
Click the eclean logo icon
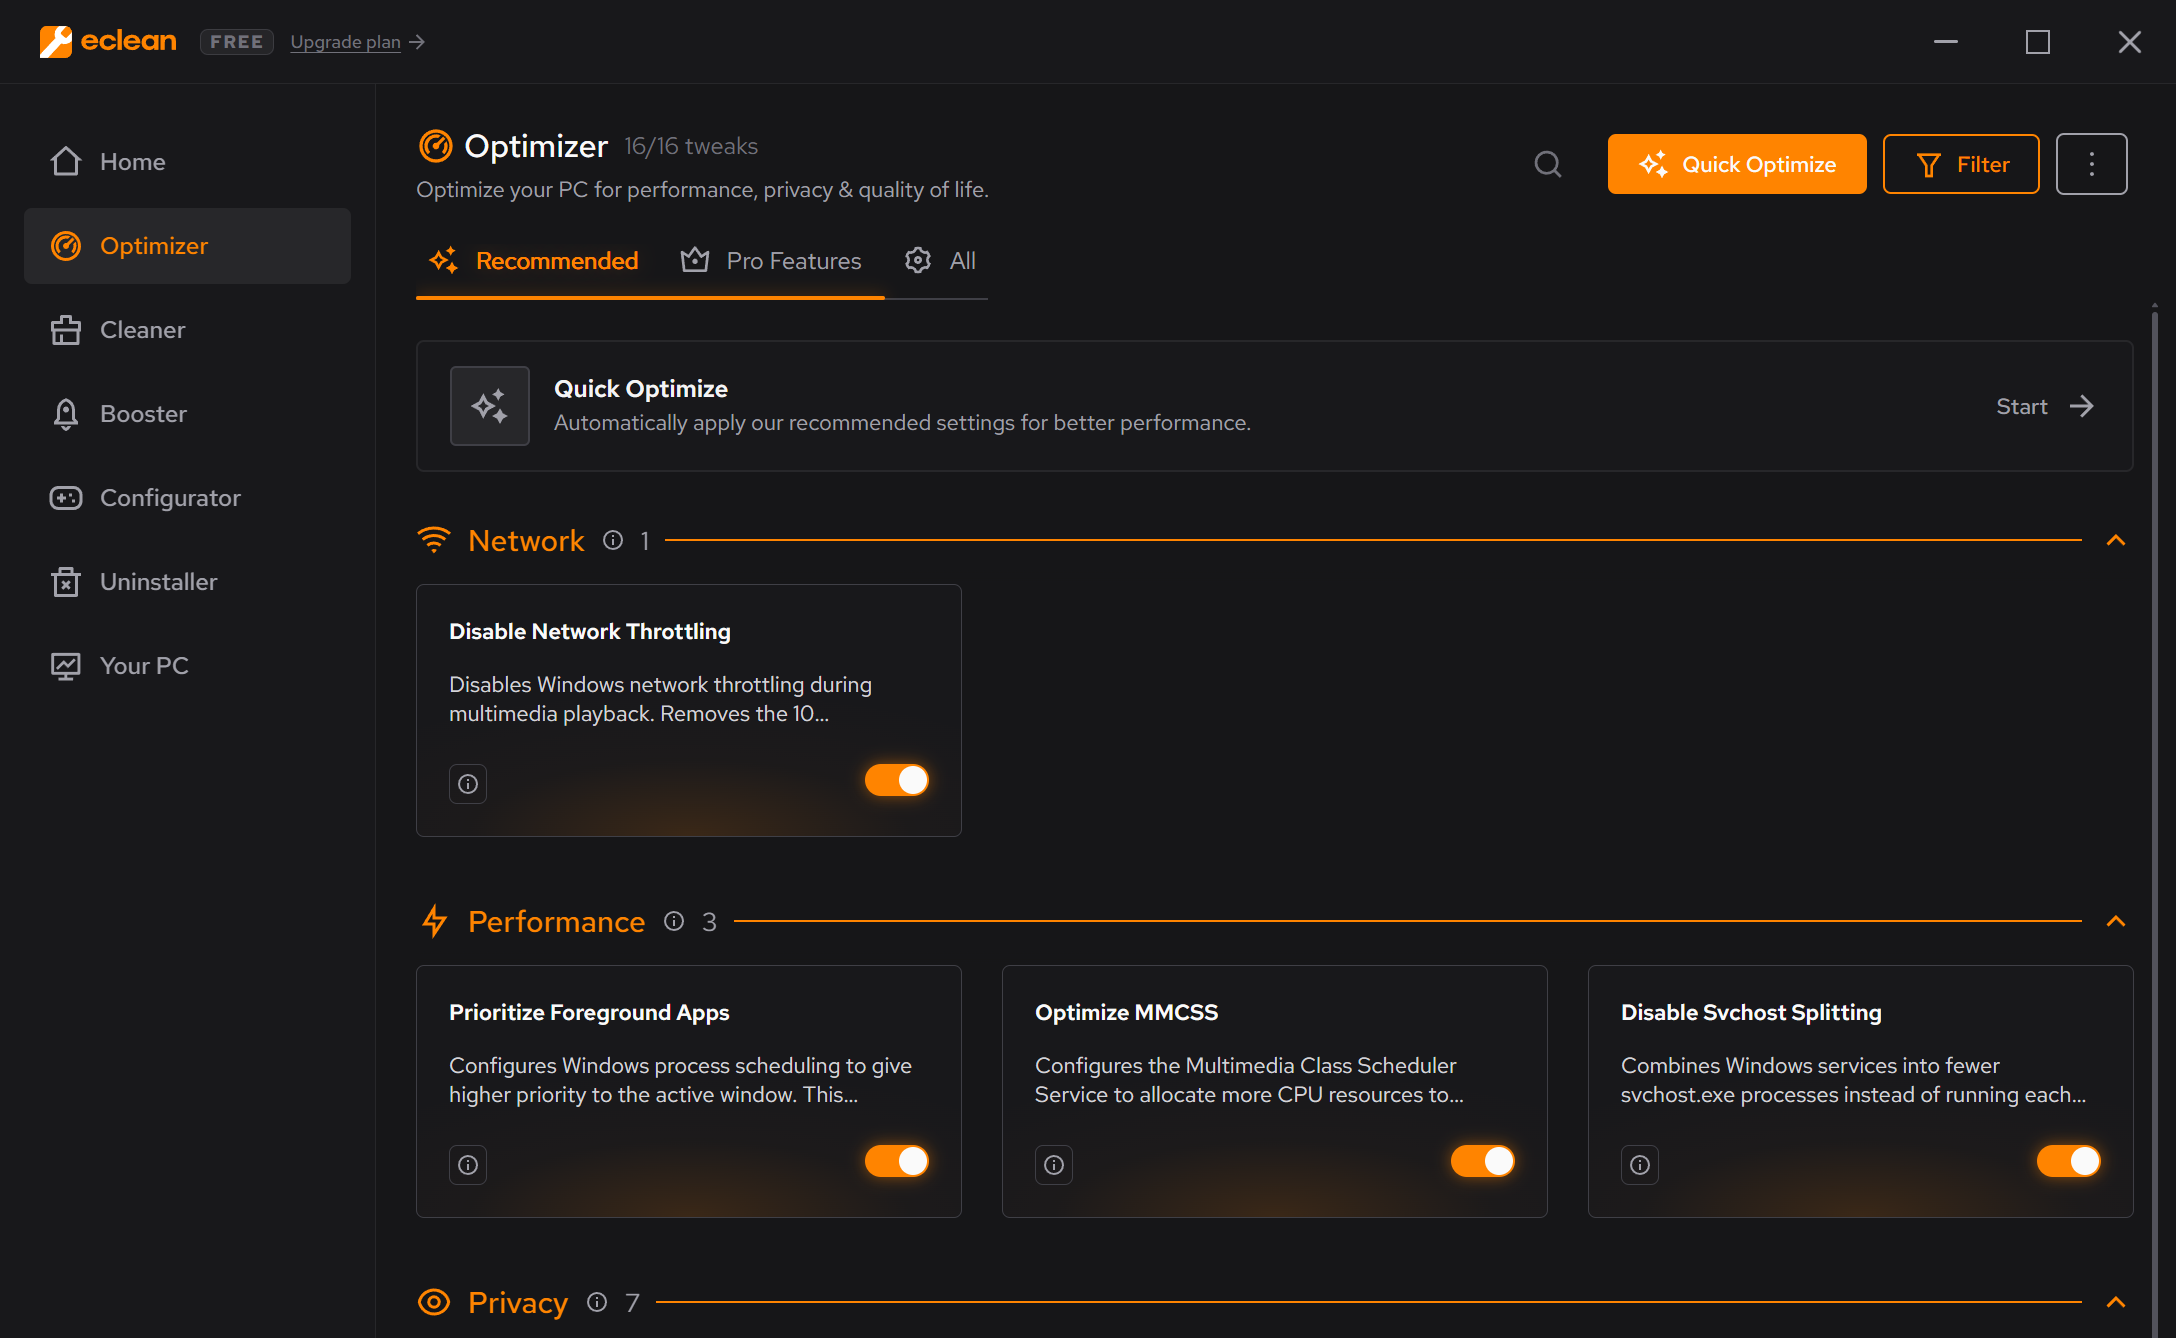(56, 42)
